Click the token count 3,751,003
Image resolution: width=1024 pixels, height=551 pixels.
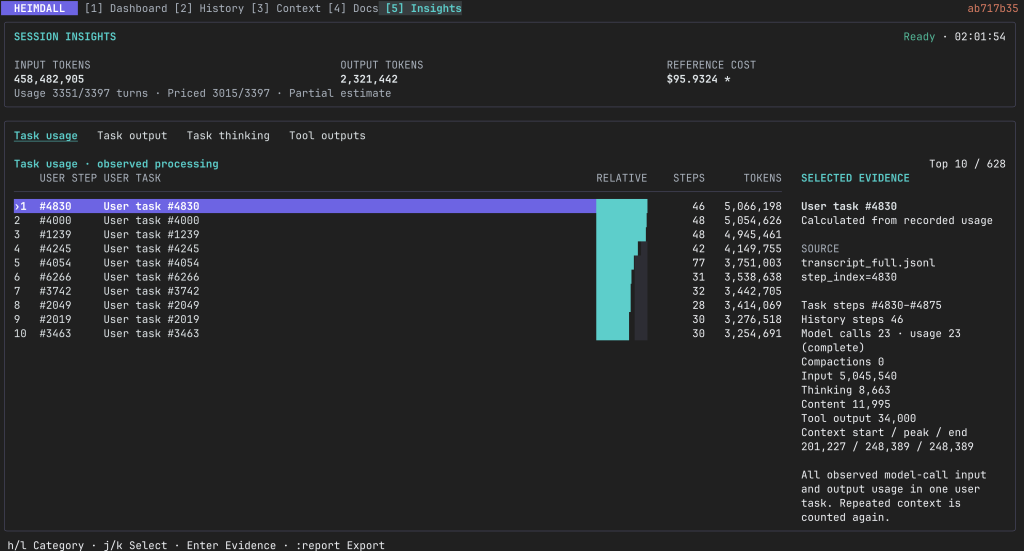(752, 263)
